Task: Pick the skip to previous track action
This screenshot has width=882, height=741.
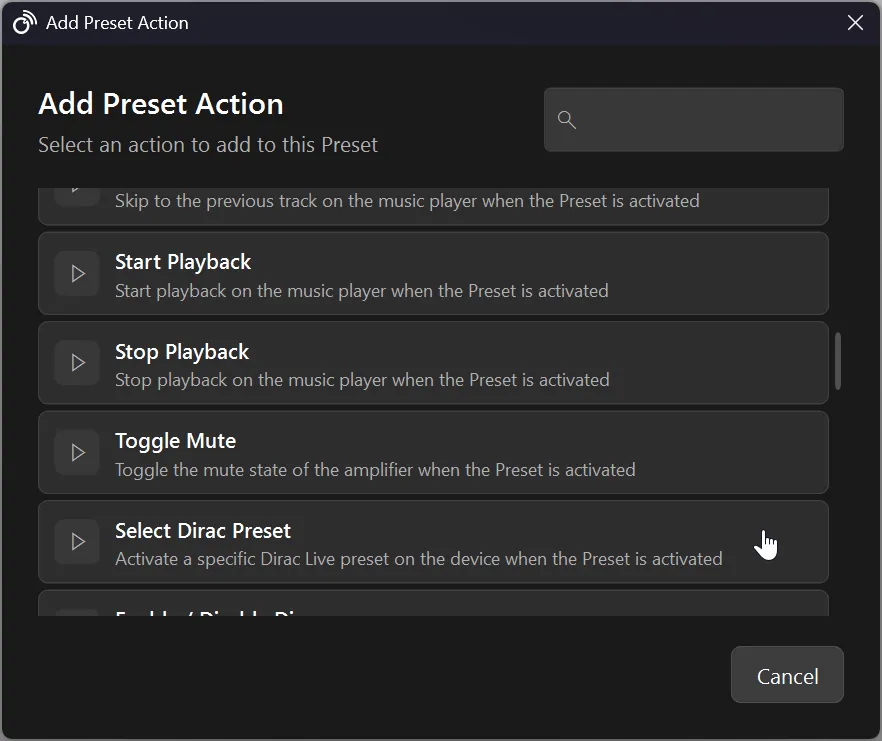Action: point(433,195)
